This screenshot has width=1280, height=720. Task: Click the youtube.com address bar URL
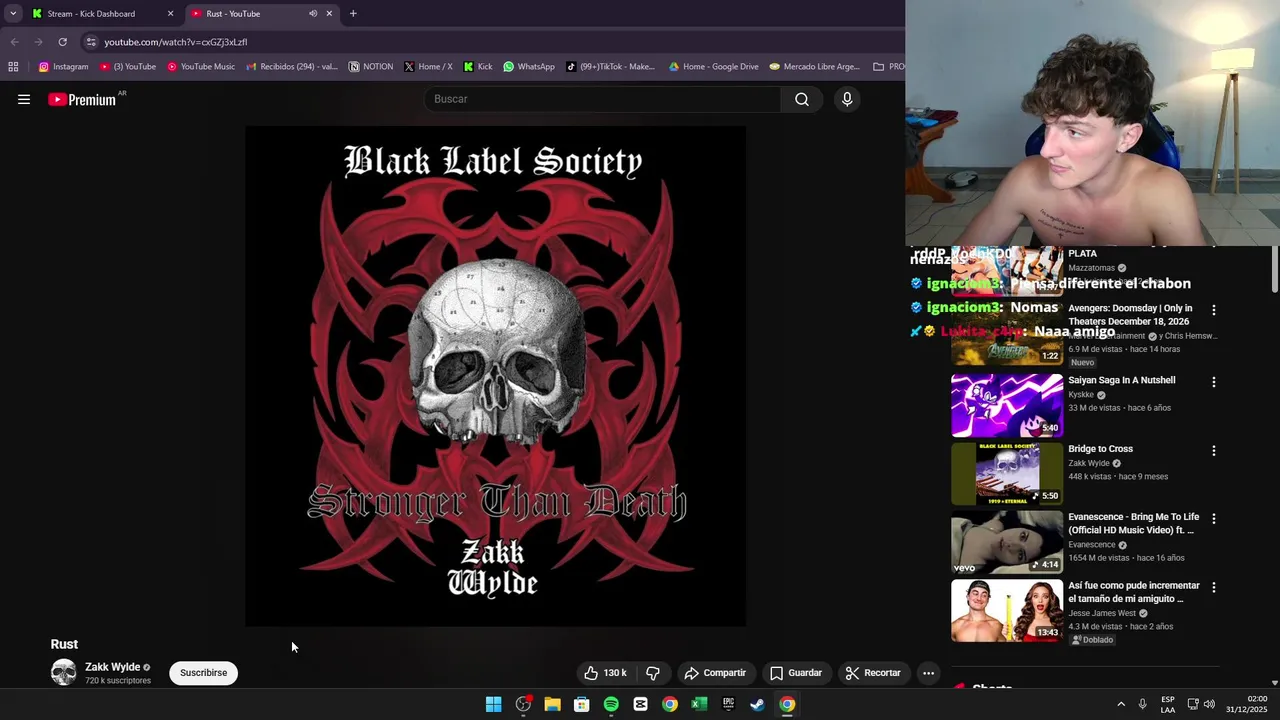click(x=176, y=42)
